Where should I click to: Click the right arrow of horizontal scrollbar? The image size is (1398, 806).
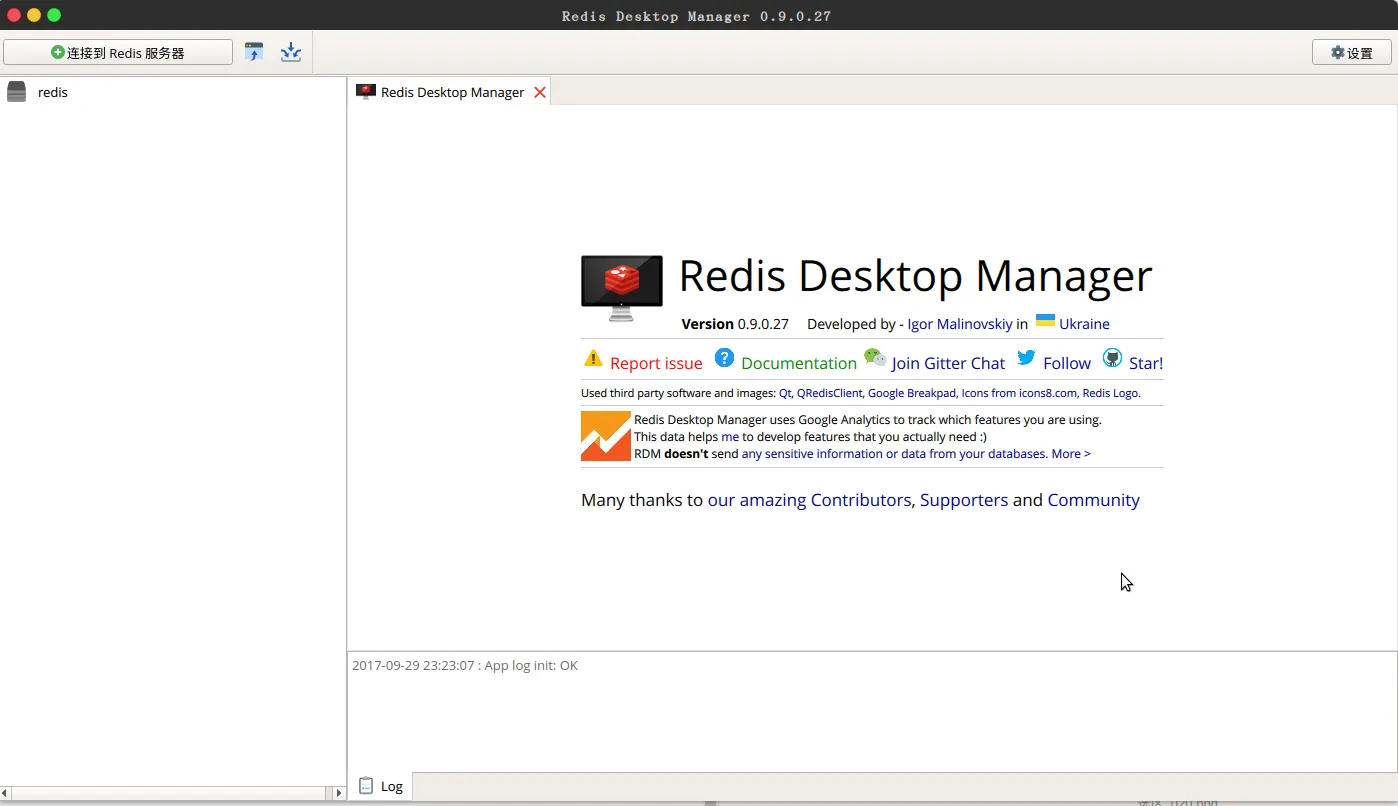click(338, 793)
